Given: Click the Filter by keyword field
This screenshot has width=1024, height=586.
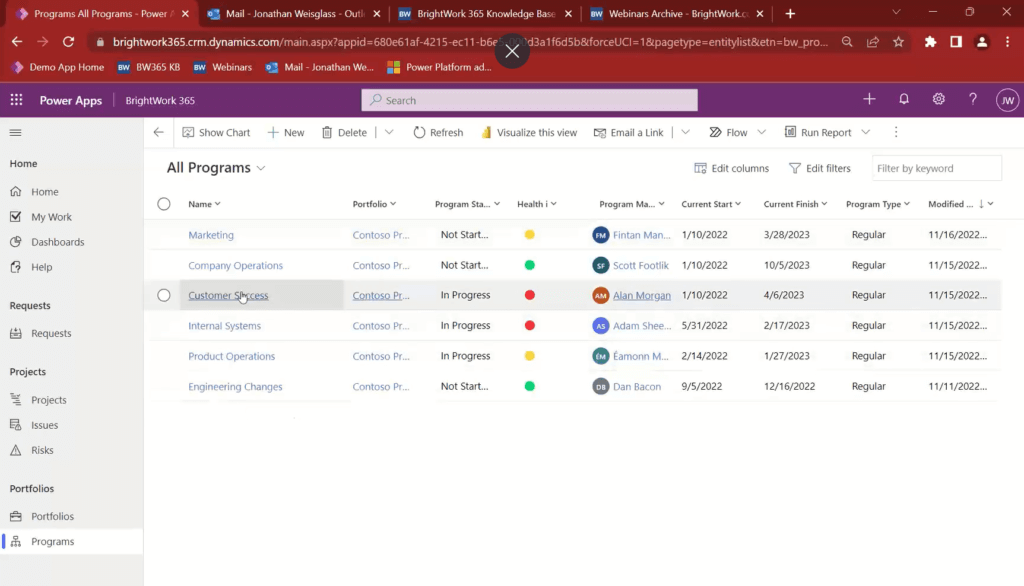Looking at the screenshot, I should click(x=936, y=167).
